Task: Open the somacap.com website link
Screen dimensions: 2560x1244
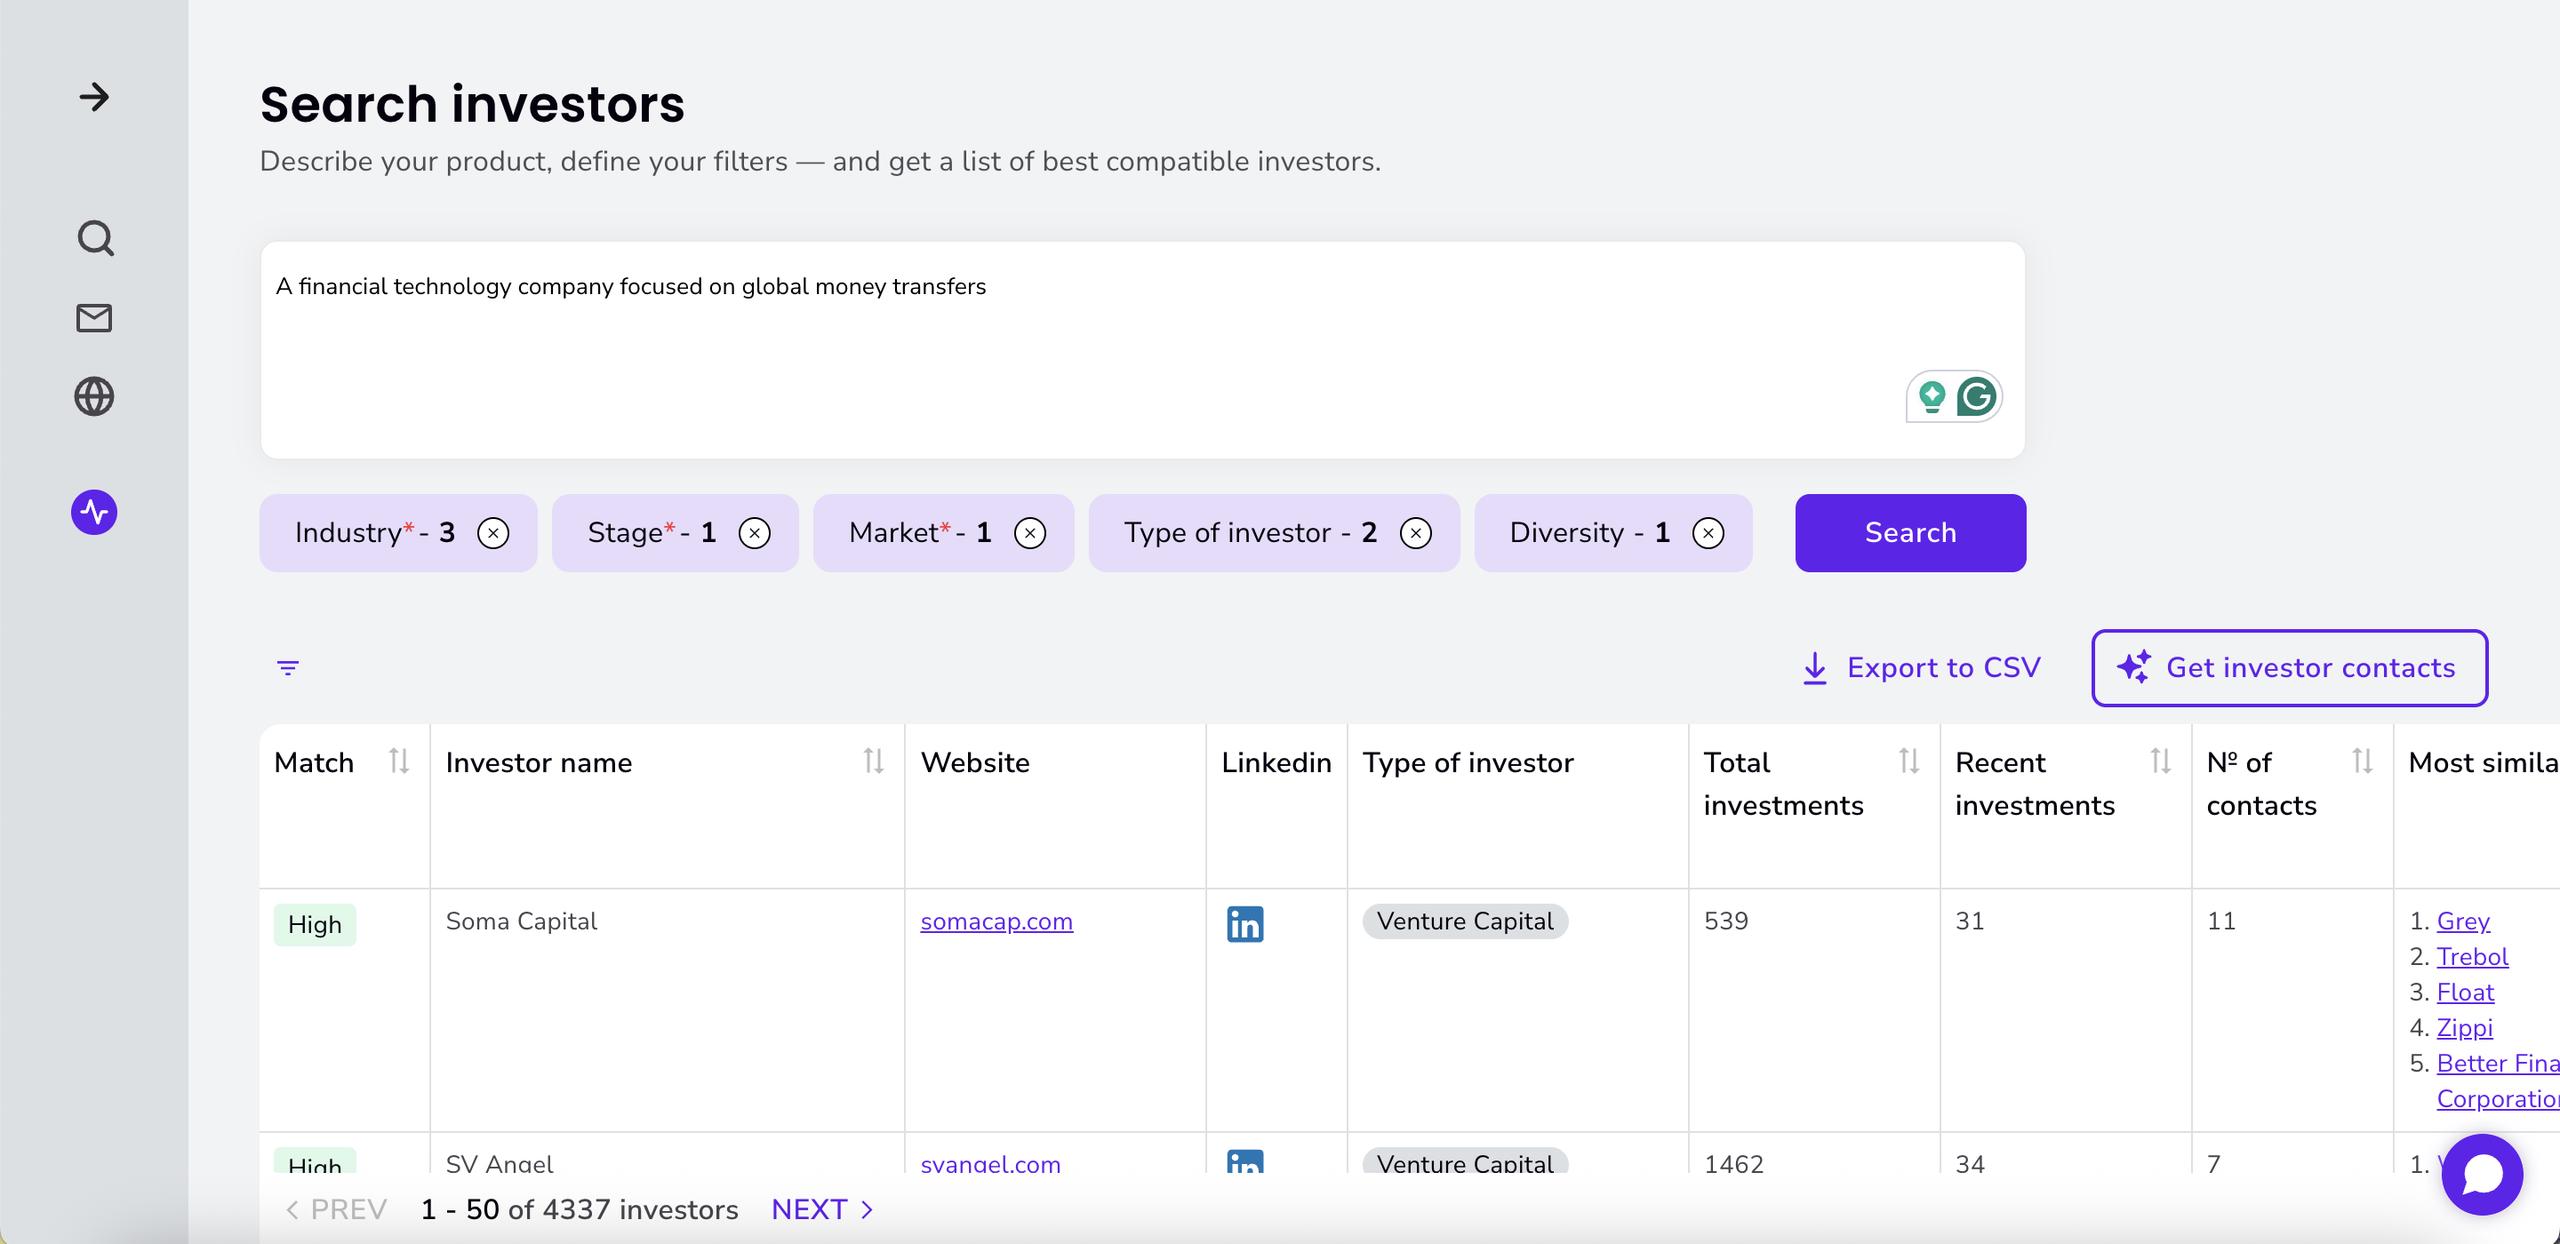Action: tap(996, 921)
